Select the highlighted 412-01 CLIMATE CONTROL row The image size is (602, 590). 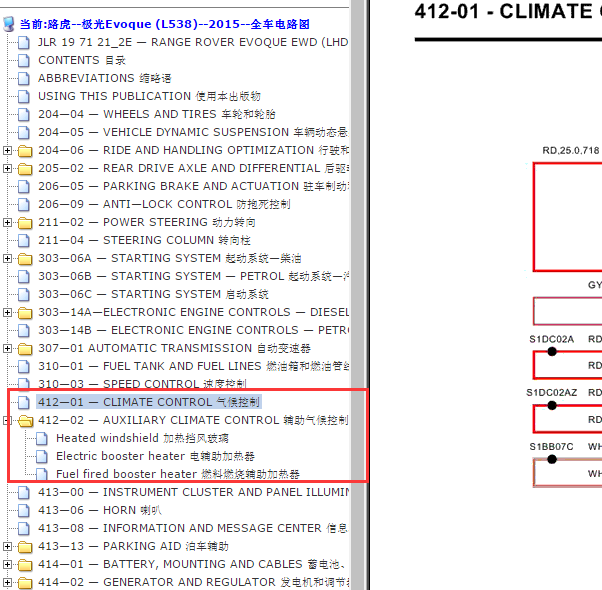pos(149,402)
